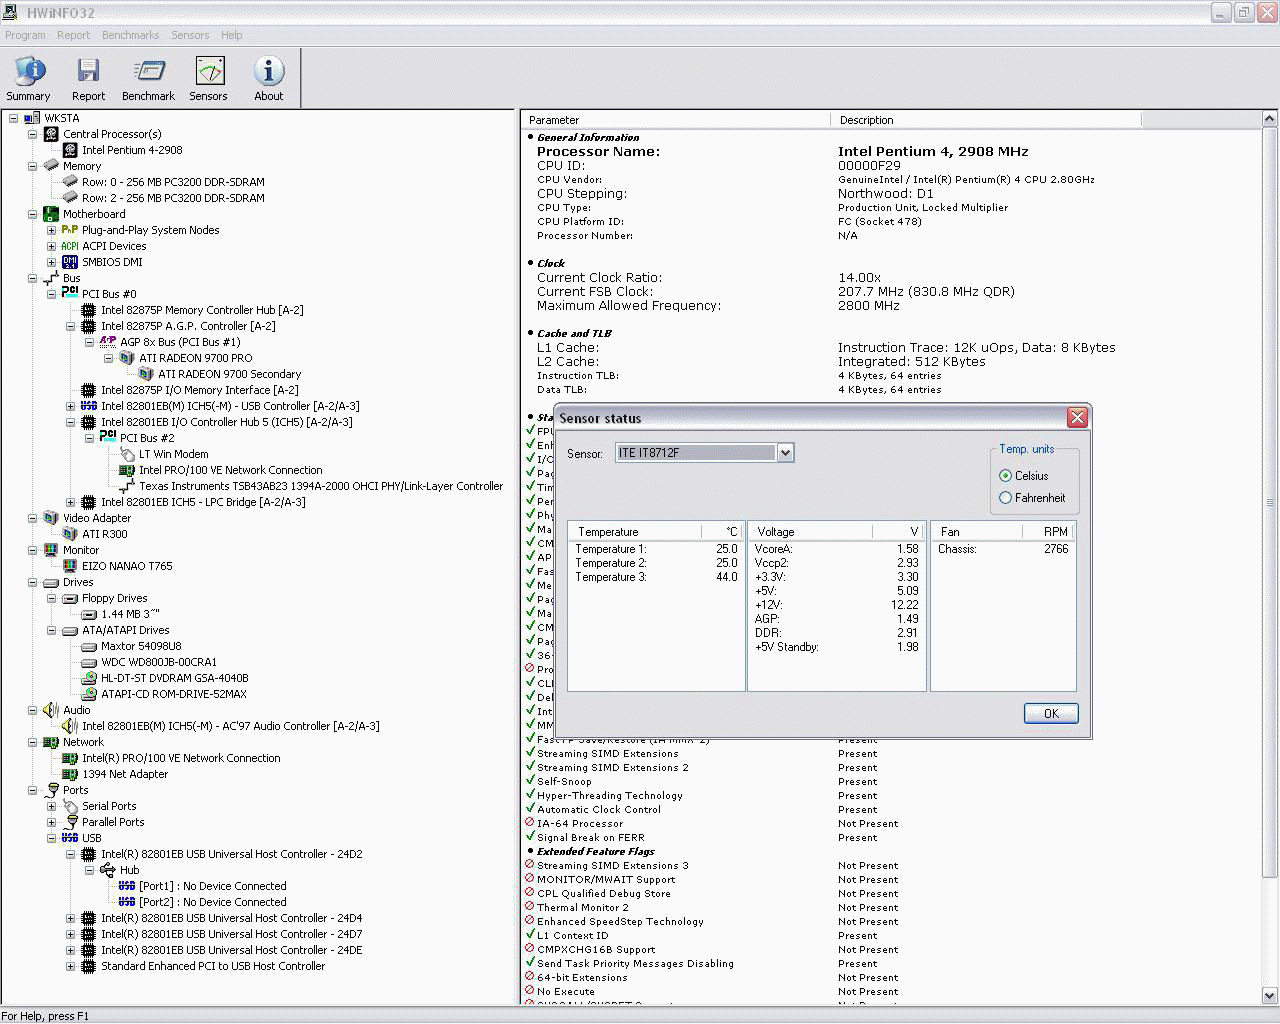Select Intel PRO/100 VE under PCI Bus #2
The height and width of the screenshot is (1024, 1280).
point(230,470)
